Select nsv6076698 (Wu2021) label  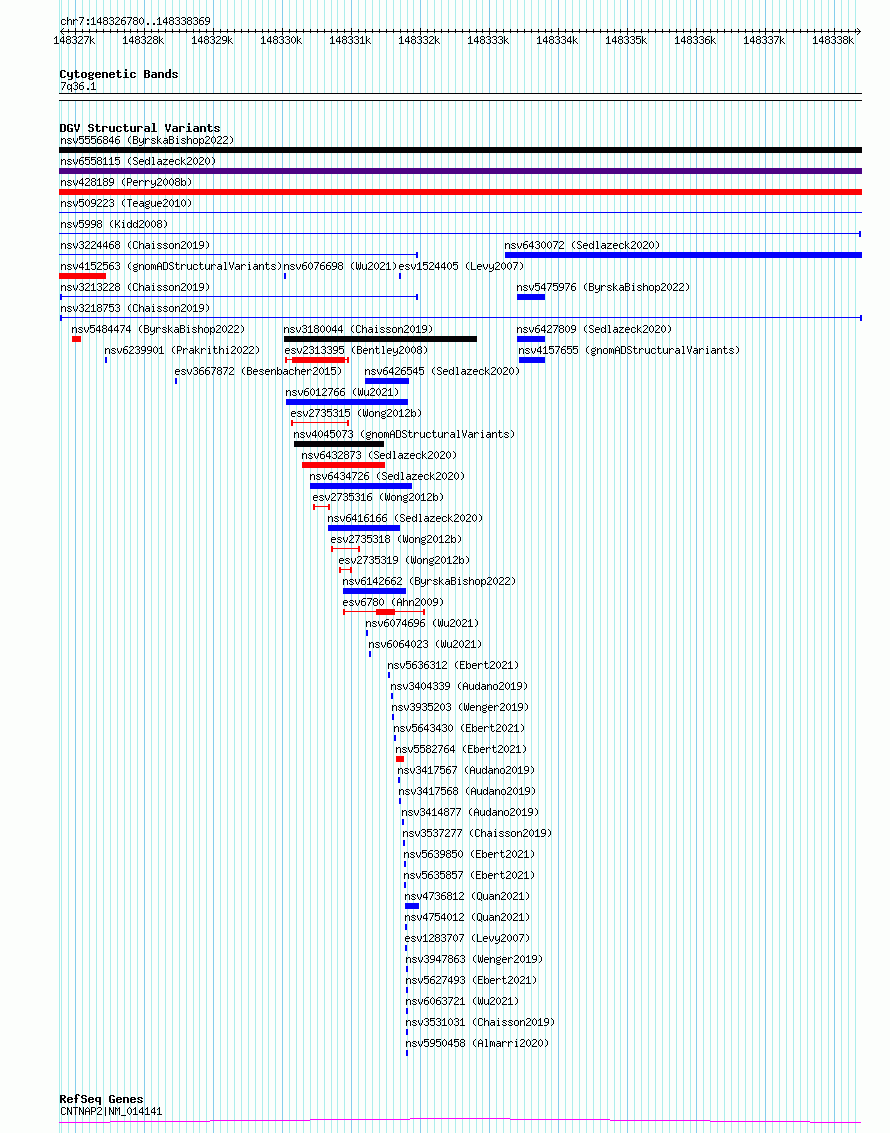340,266
